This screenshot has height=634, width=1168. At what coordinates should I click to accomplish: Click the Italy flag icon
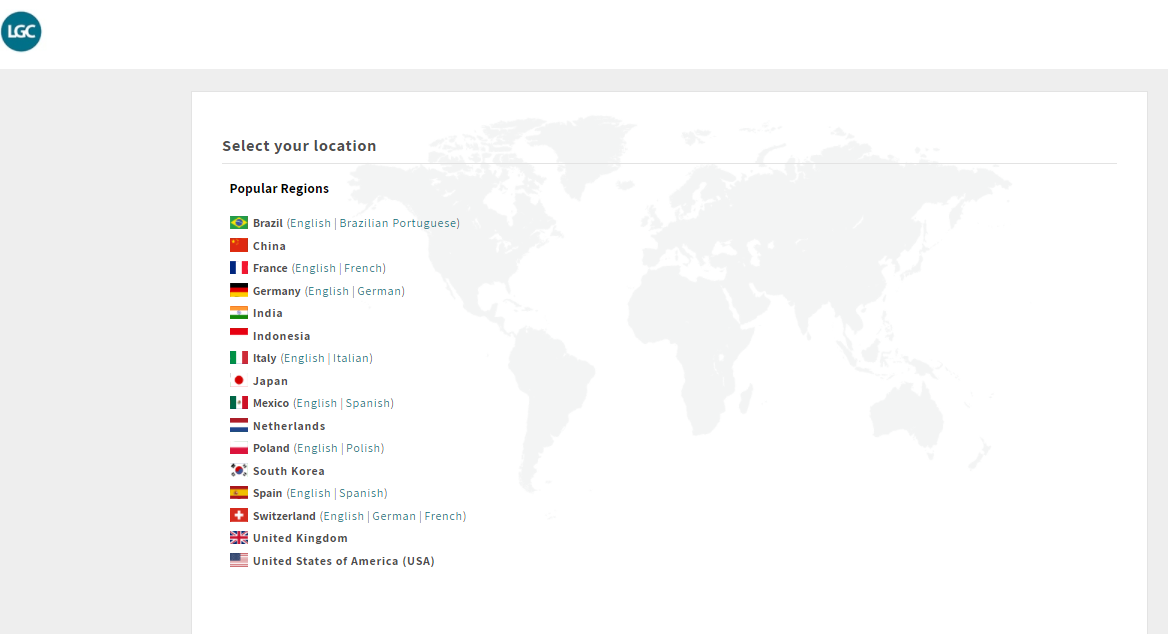(x=238, y=358)
